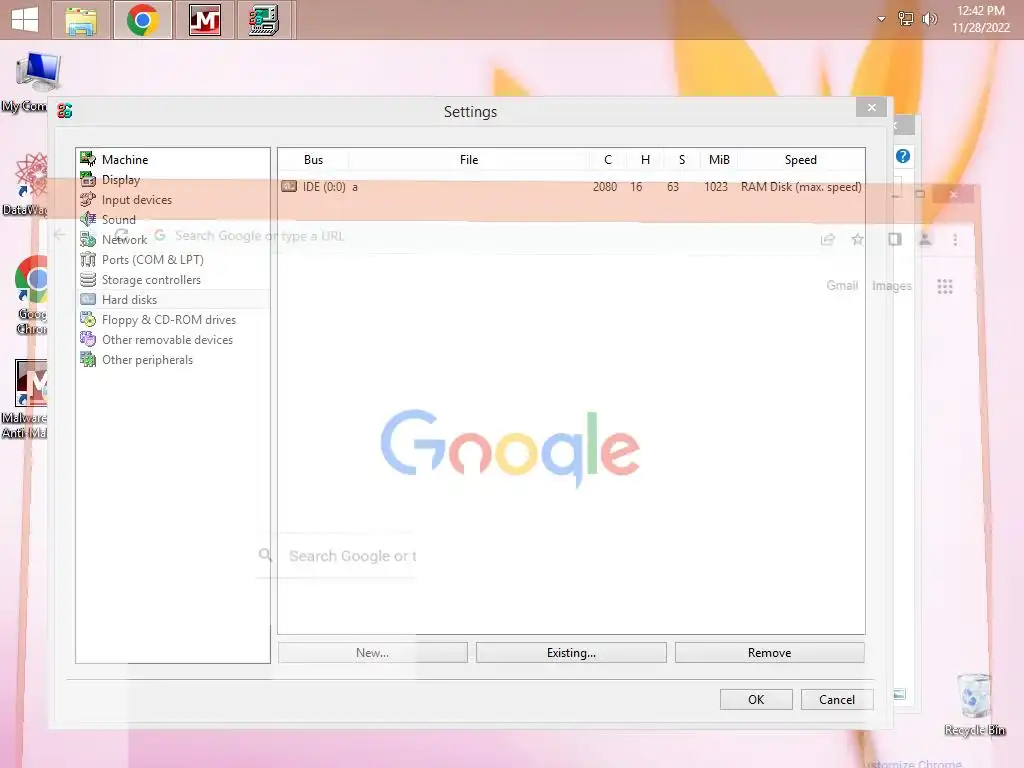Click the Other removable devices icon

click(x=88, y=340)
